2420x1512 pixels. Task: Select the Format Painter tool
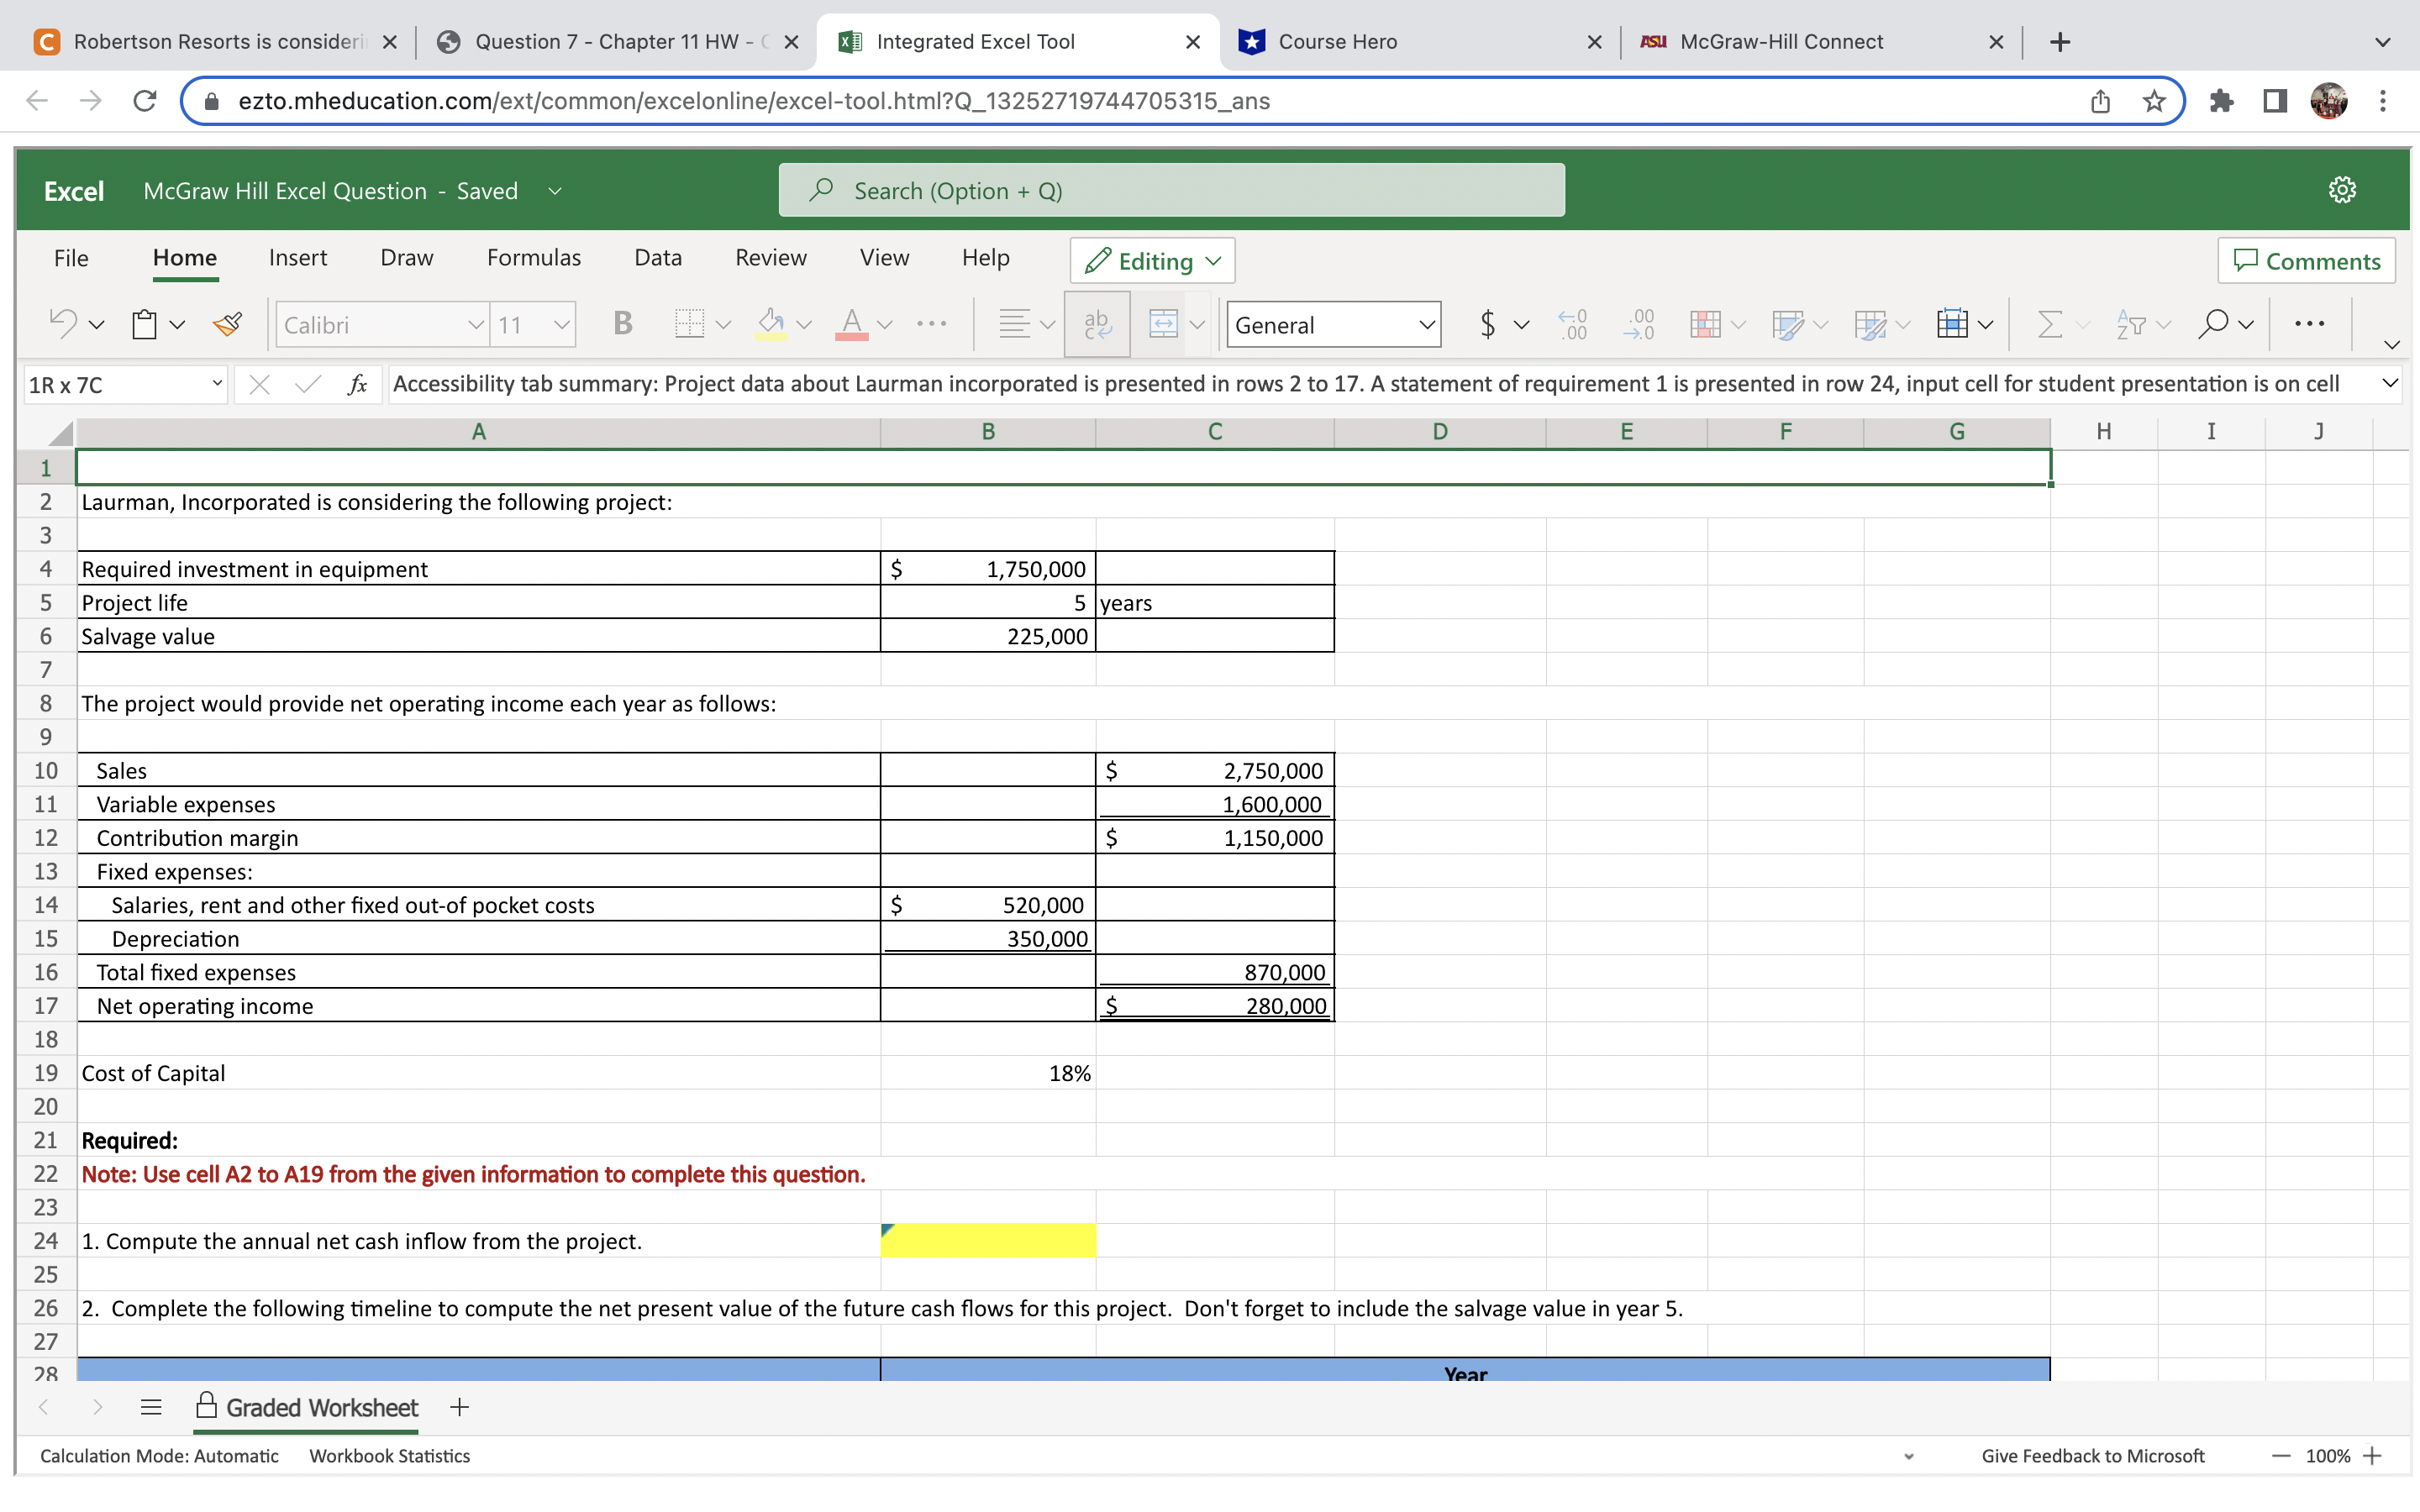[x=228, y=324]
